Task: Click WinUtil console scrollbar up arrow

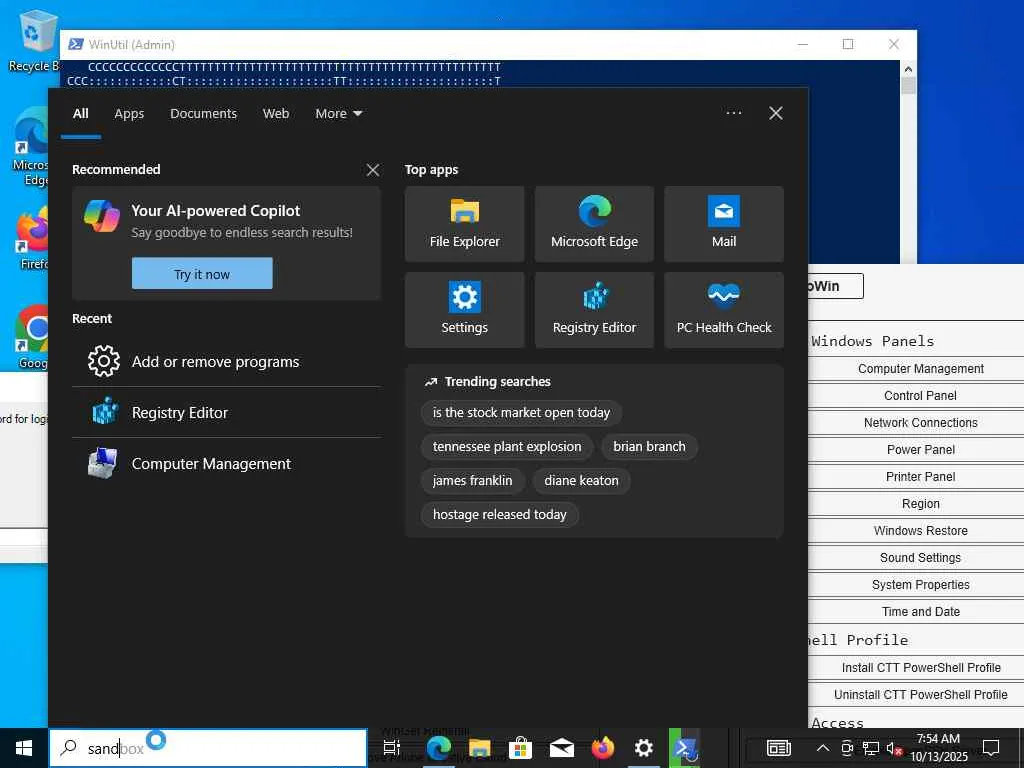Action: point(908,69)
